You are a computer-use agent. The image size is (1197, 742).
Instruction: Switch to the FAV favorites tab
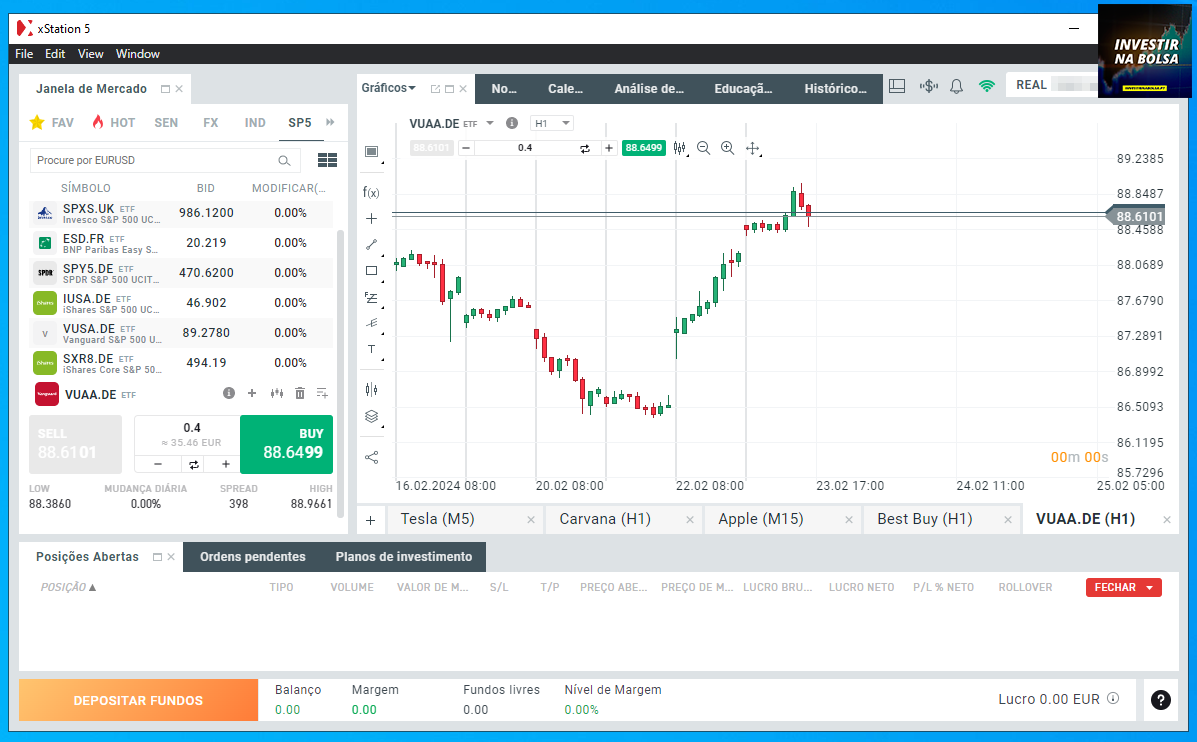[52, 122]
